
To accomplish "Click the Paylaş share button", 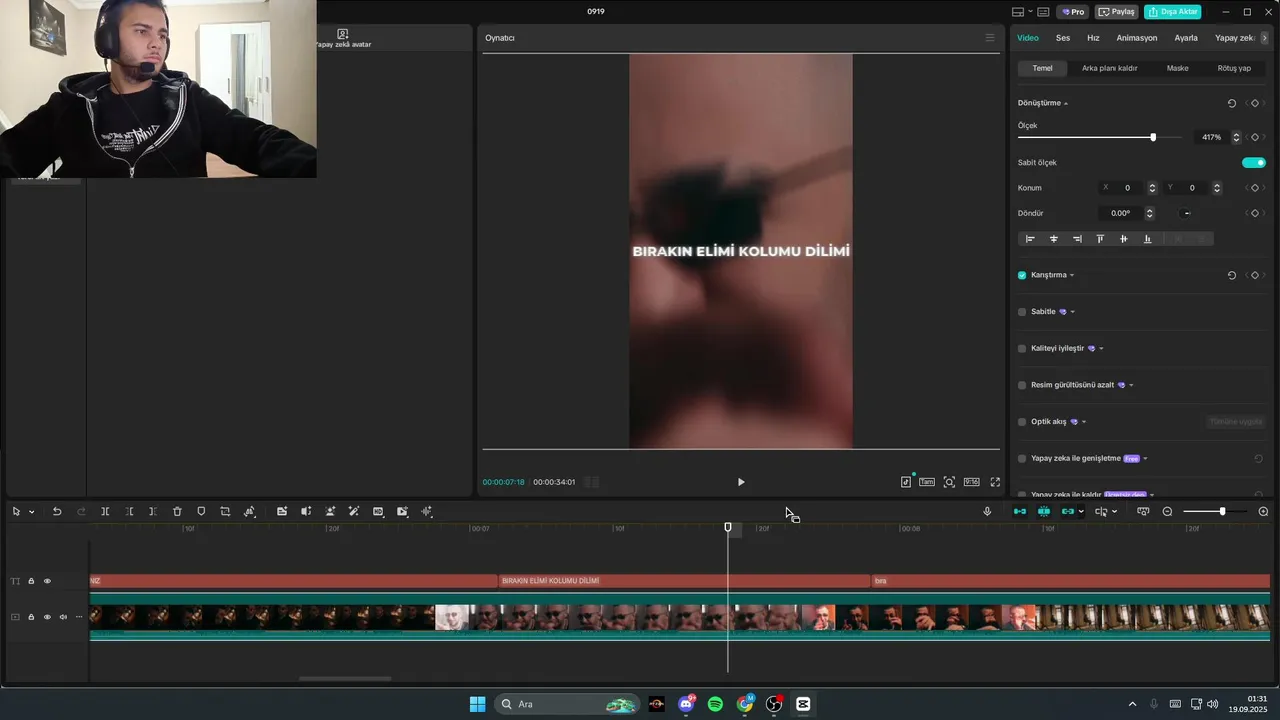I will pyautogui.click(x=1116, y=12).
